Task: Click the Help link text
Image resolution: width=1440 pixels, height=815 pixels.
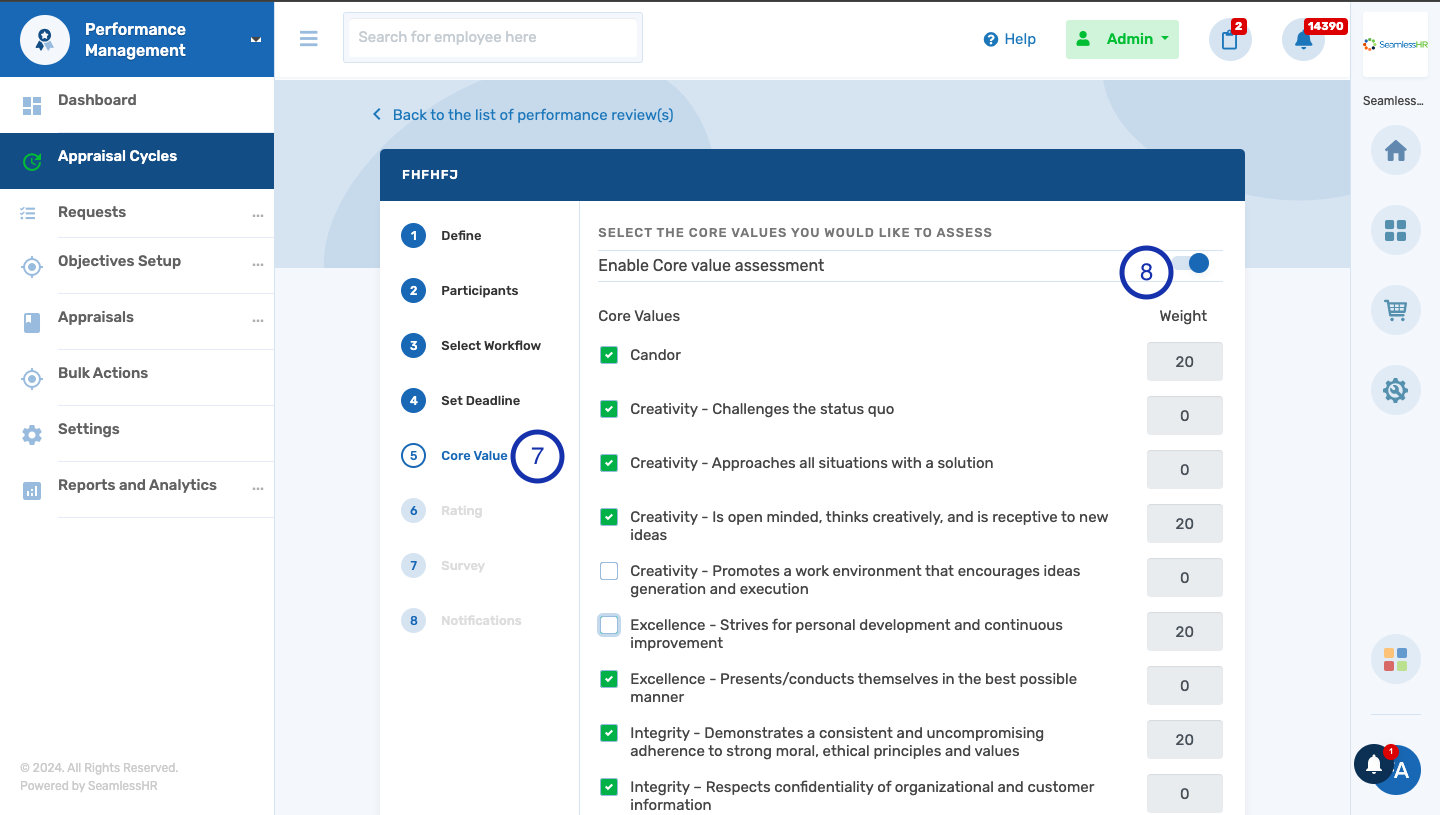Action: tap(1020, 39)
